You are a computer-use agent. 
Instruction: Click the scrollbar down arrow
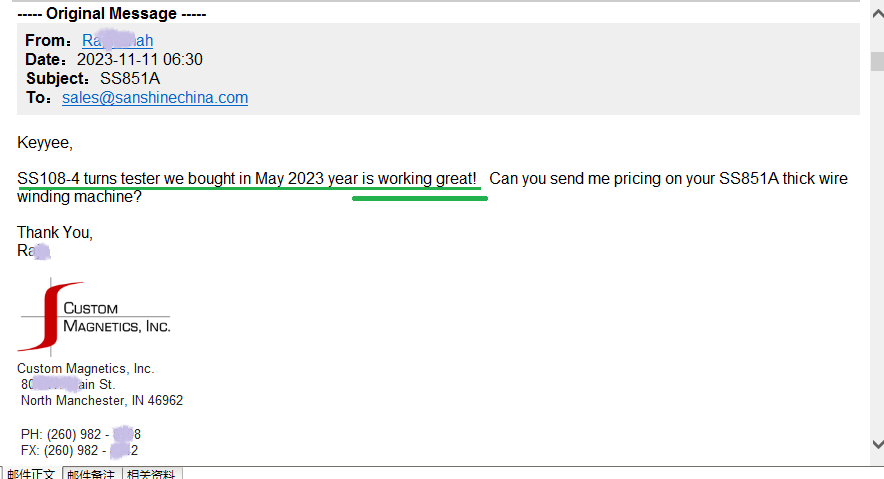pyautogui.click(x=877, y=444)
